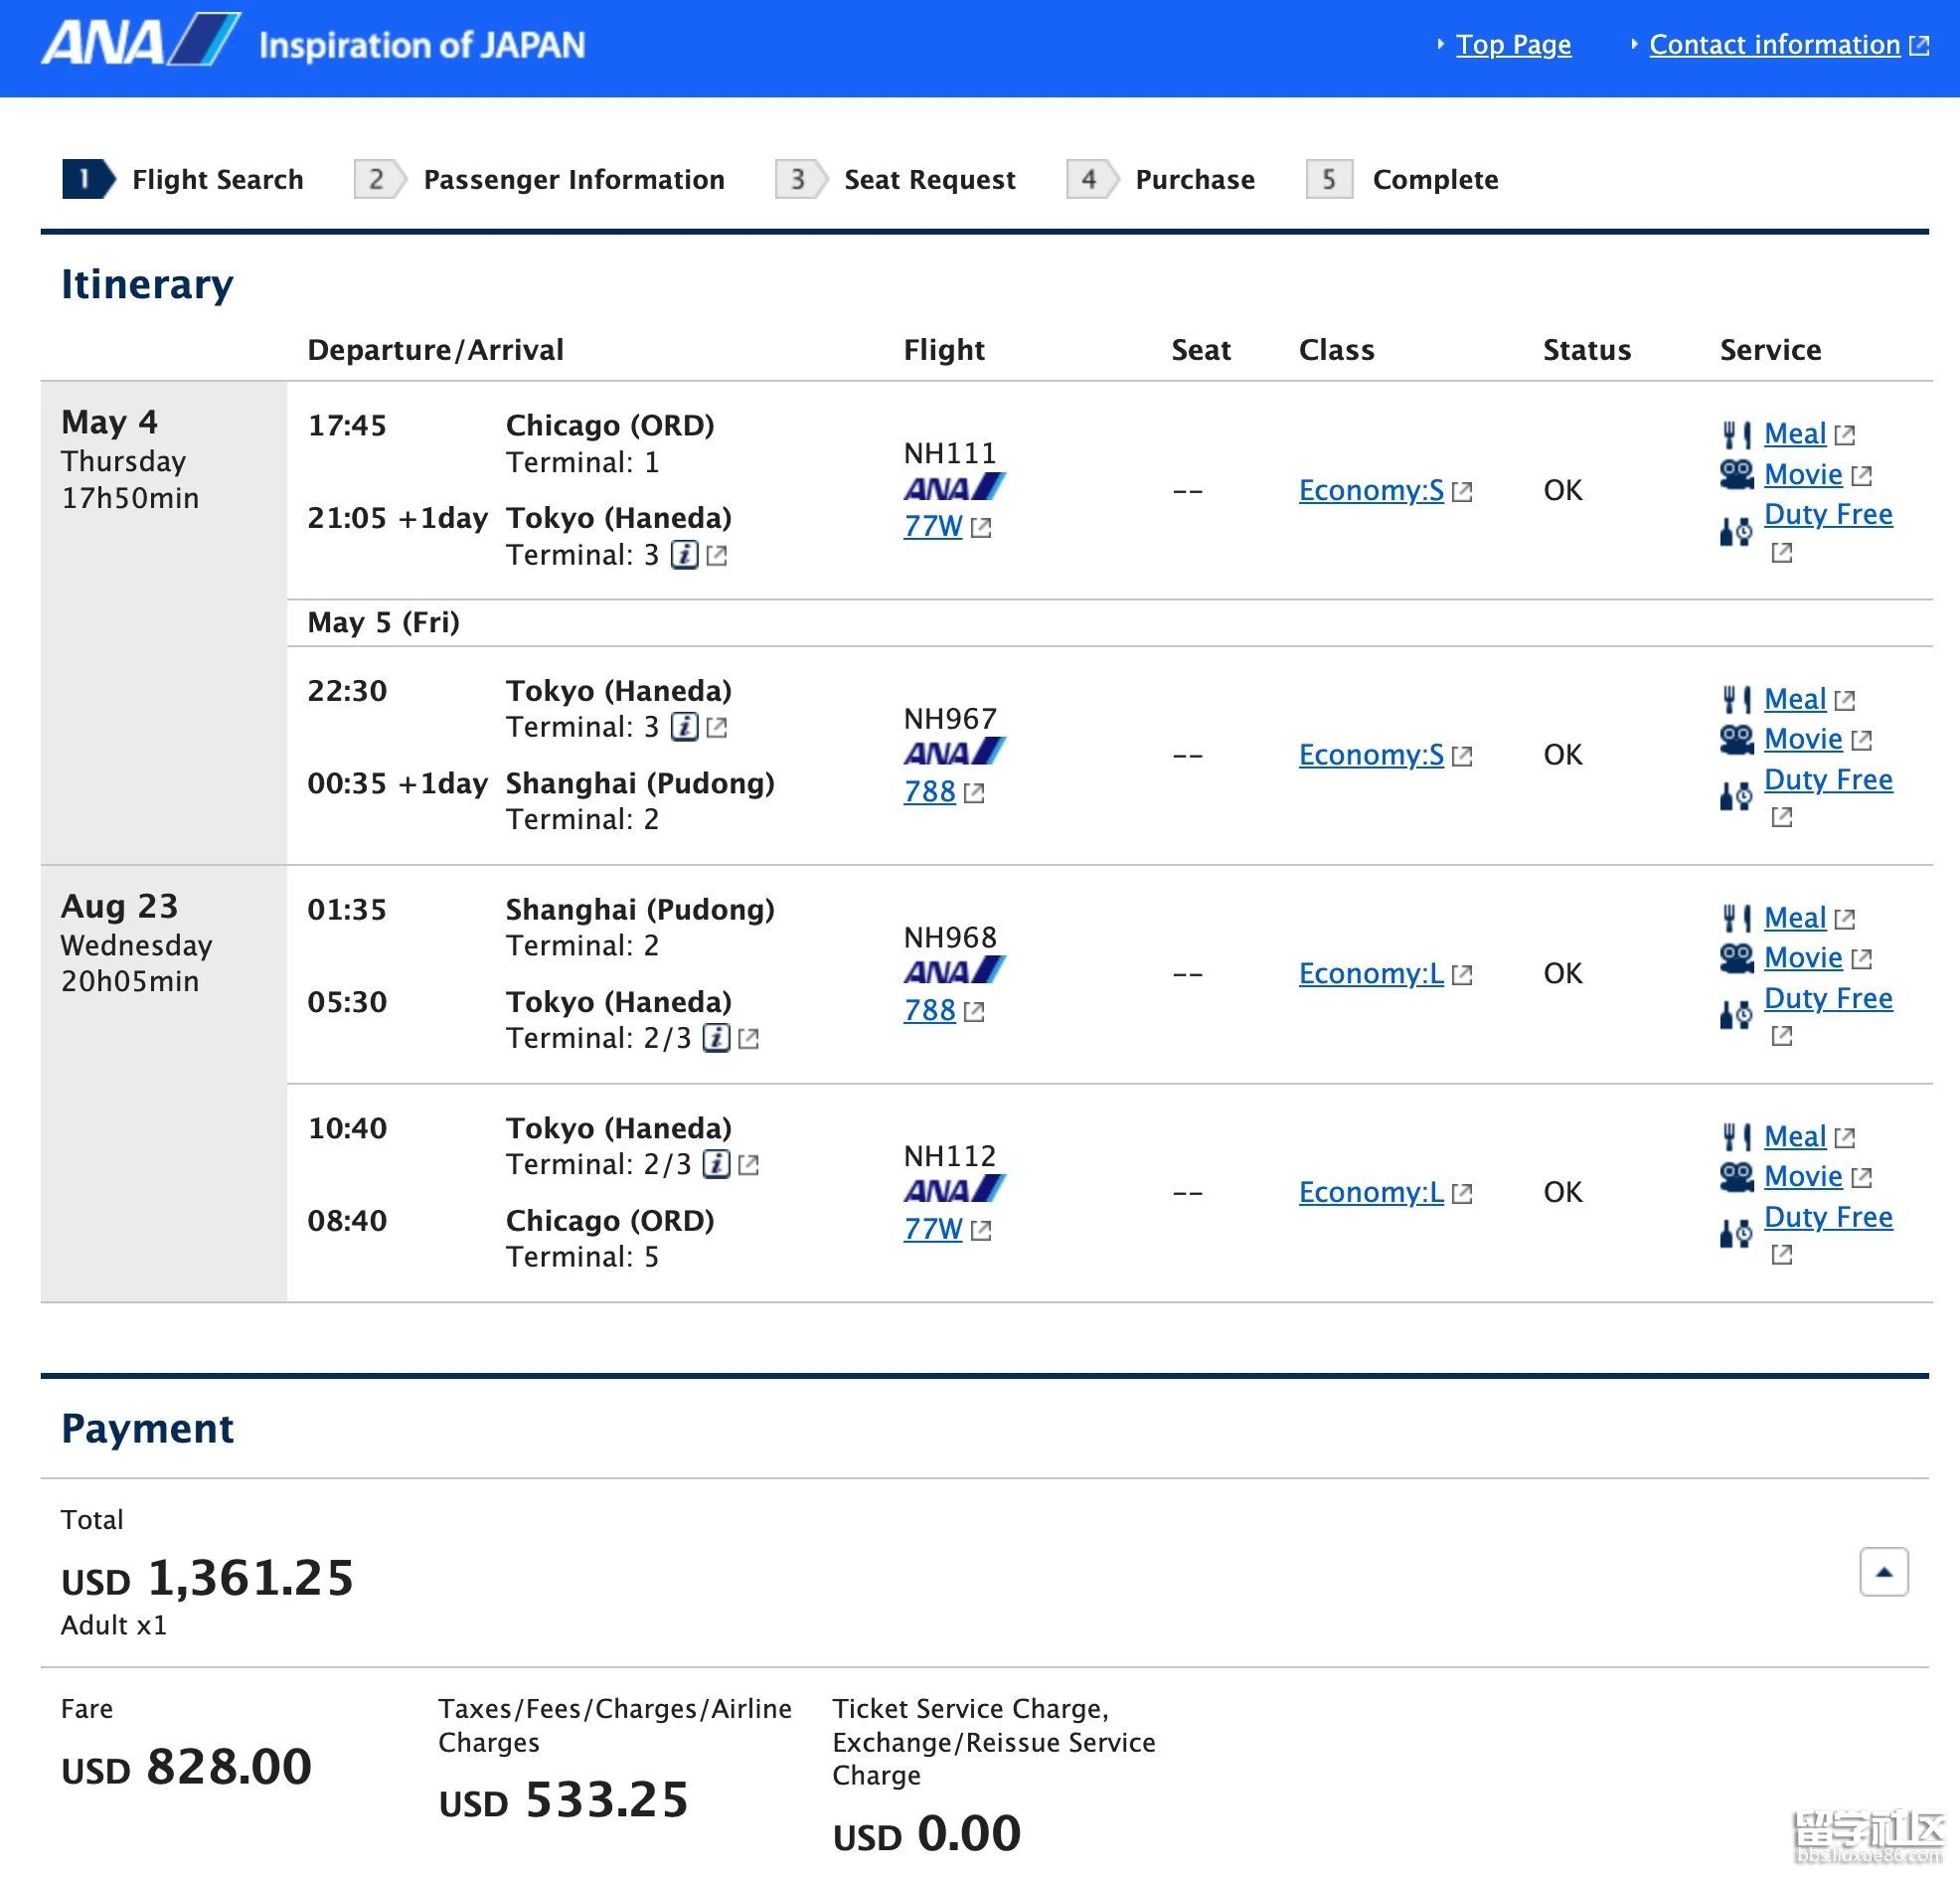The height and width of the screenshot is (1877, 1960).
Task: Click the duty free bottle icon for NH967
Action: 1736,796
